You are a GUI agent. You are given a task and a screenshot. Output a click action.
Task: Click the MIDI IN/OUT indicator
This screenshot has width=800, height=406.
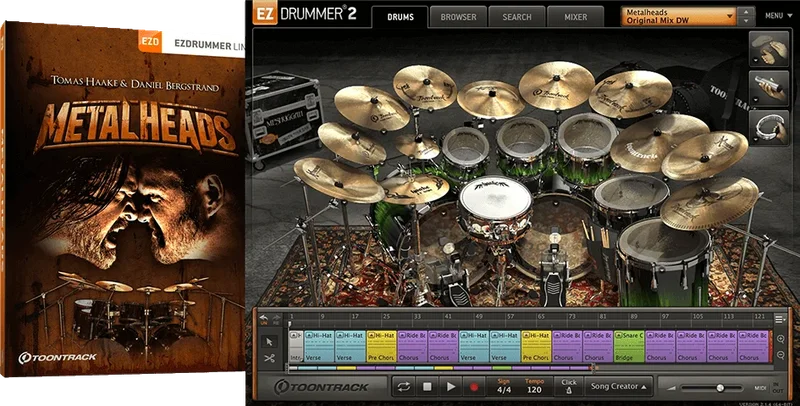click(769, 388)
